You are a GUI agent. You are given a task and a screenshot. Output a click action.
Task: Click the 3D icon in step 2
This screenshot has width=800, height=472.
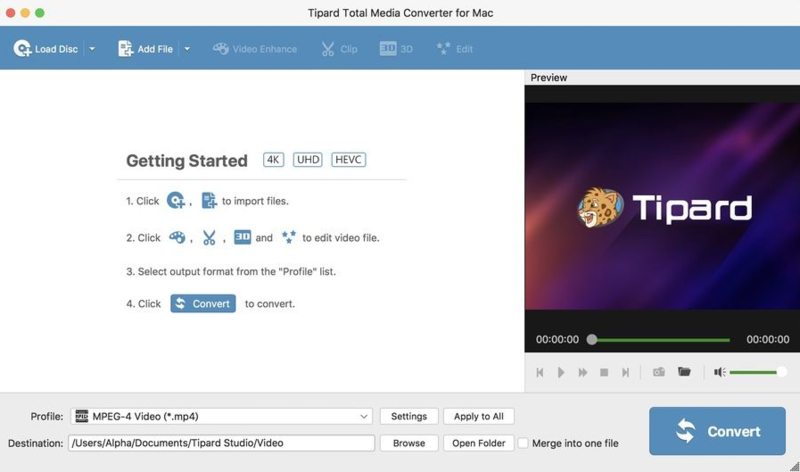click(242, 237)
